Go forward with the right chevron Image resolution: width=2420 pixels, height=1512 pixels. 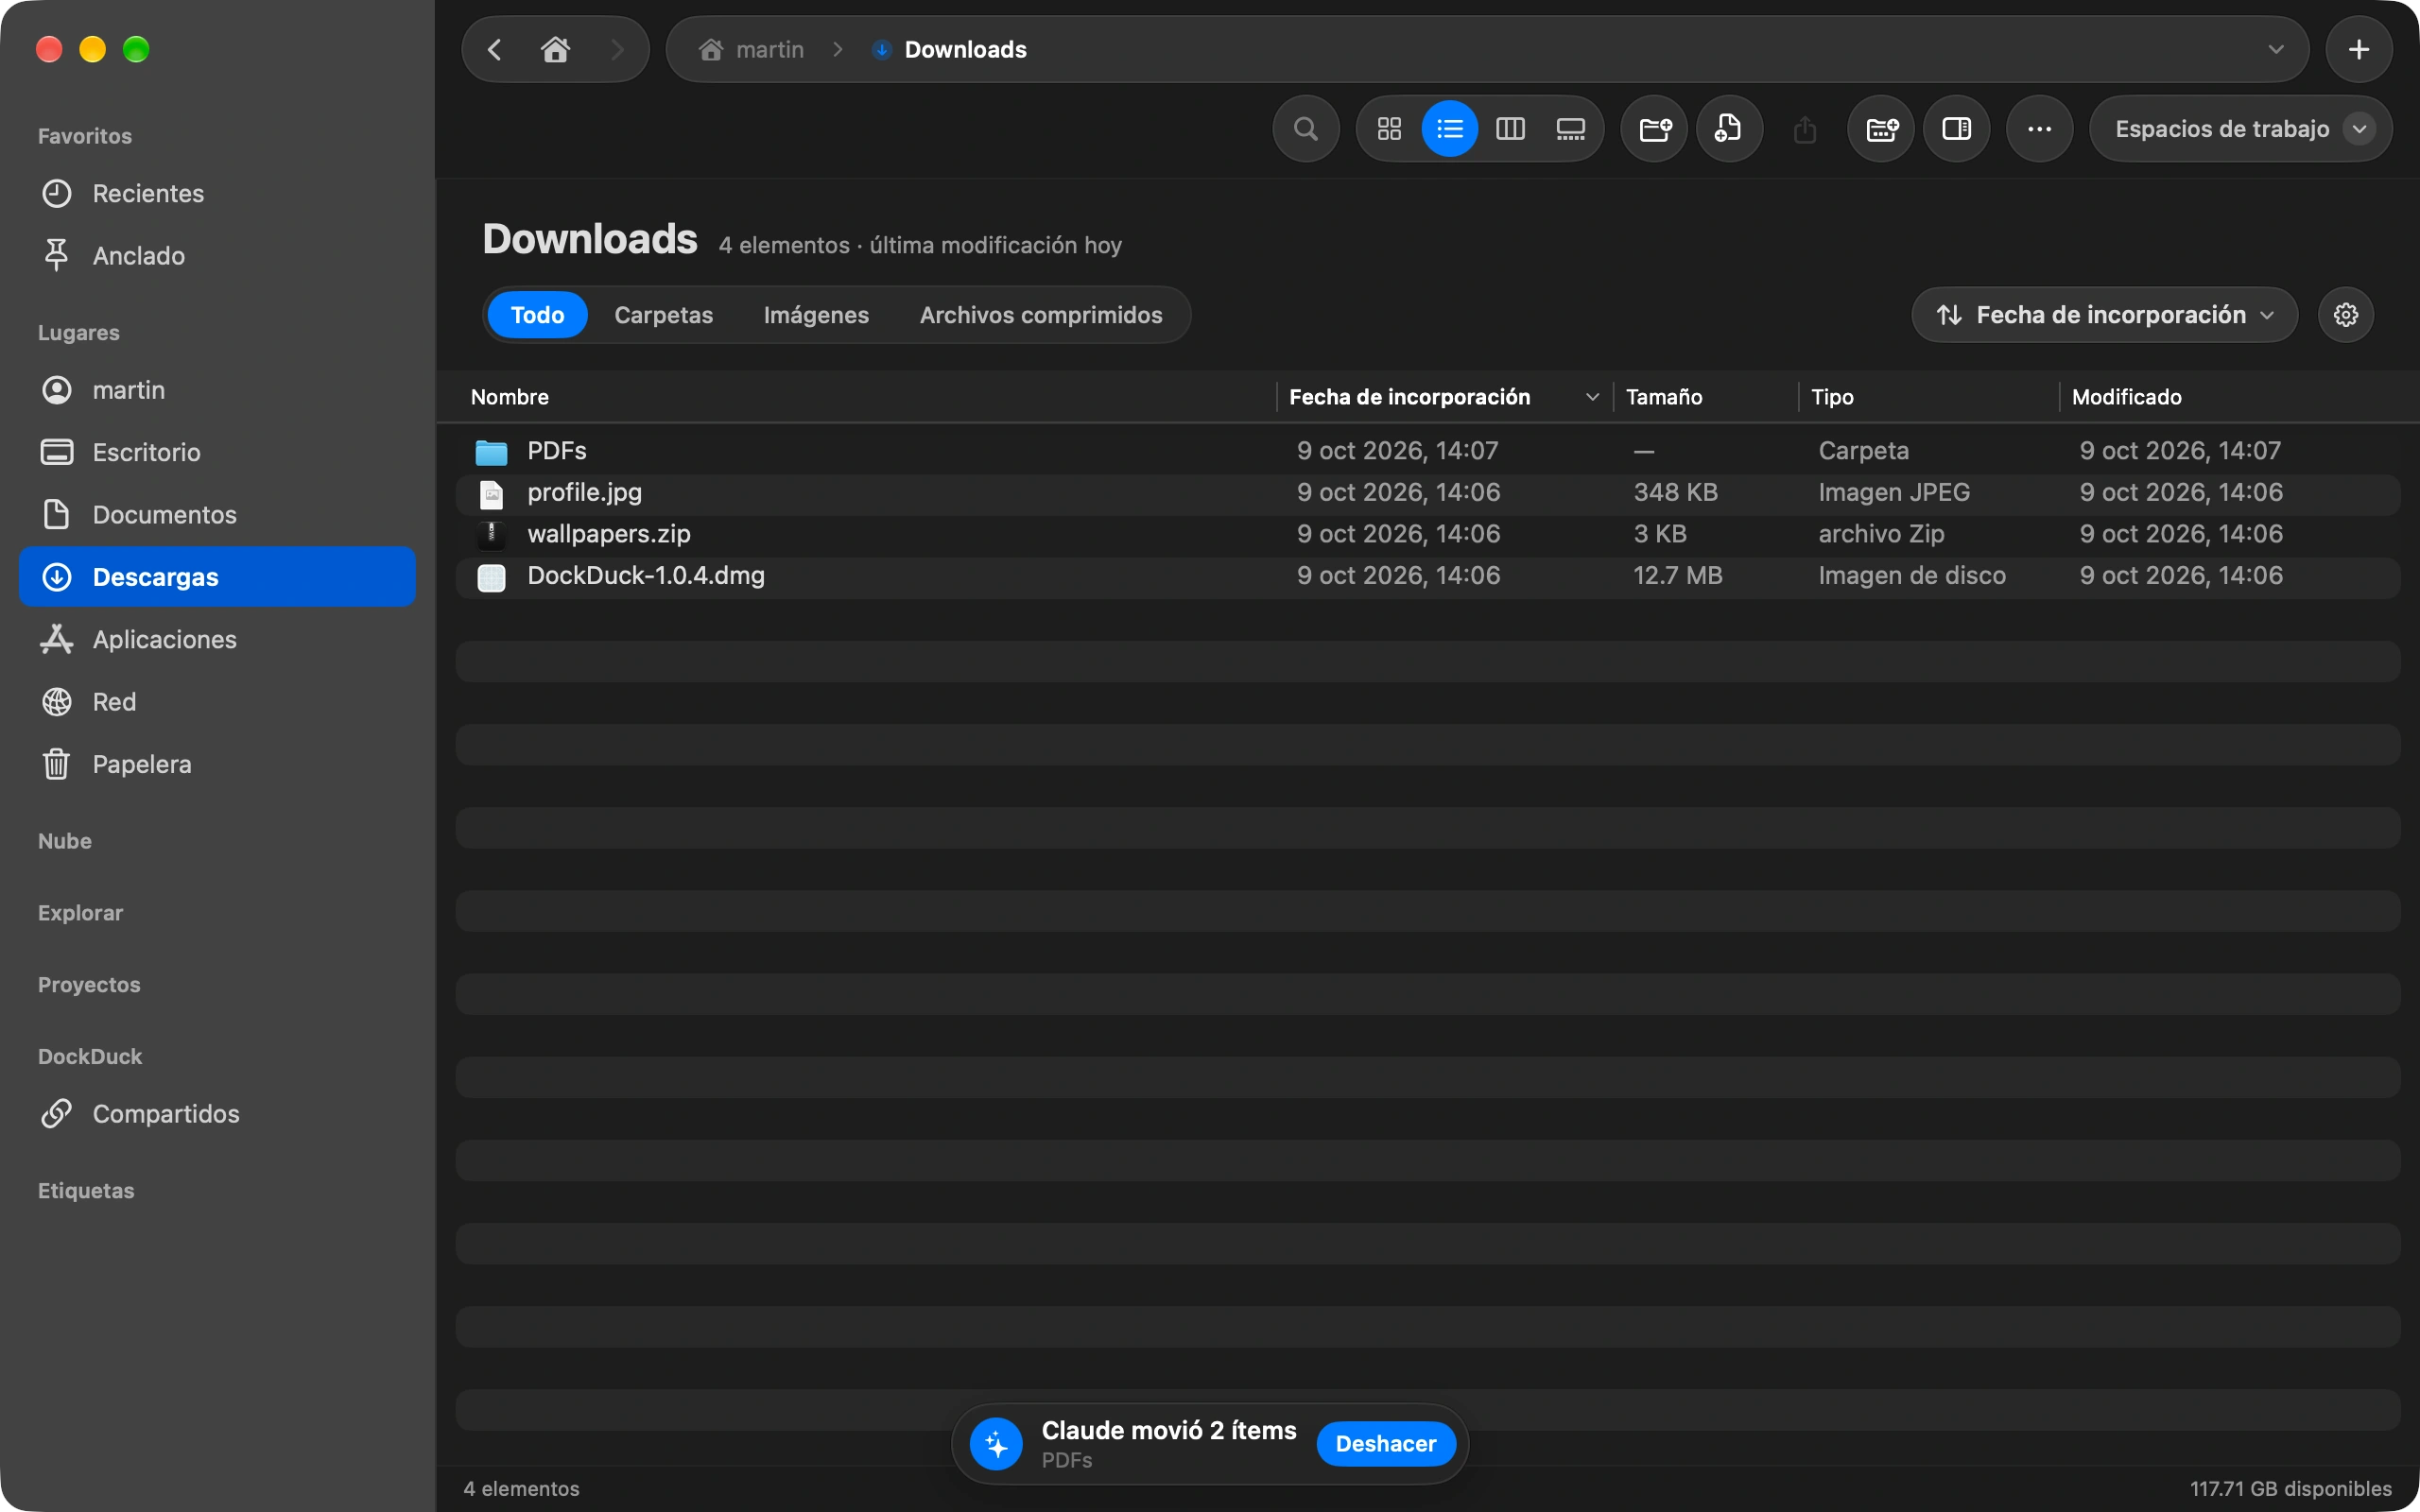click(x=617, y=49)
